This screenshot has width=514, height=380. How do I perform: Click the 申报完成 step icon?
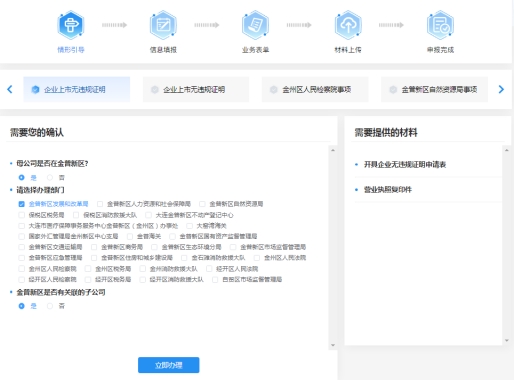click(440, 25)
